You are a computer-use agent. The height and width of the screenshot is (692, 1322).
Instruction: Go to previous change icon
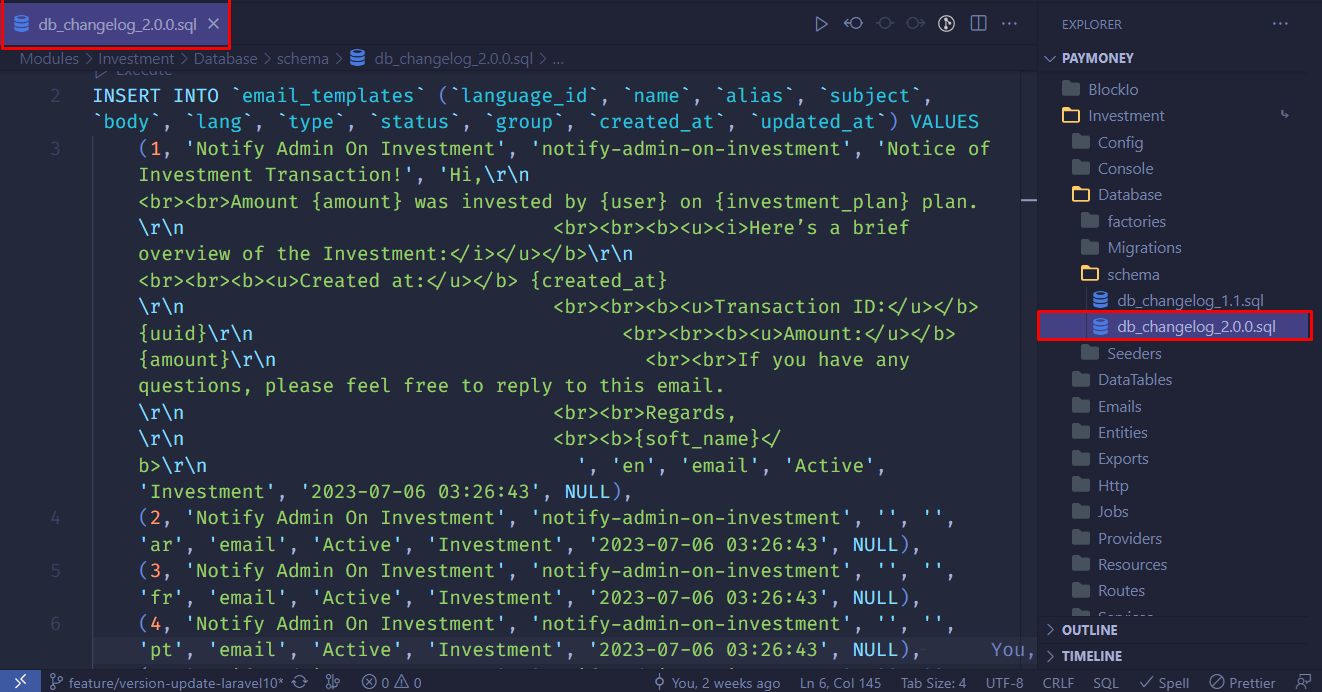[853, 24]
